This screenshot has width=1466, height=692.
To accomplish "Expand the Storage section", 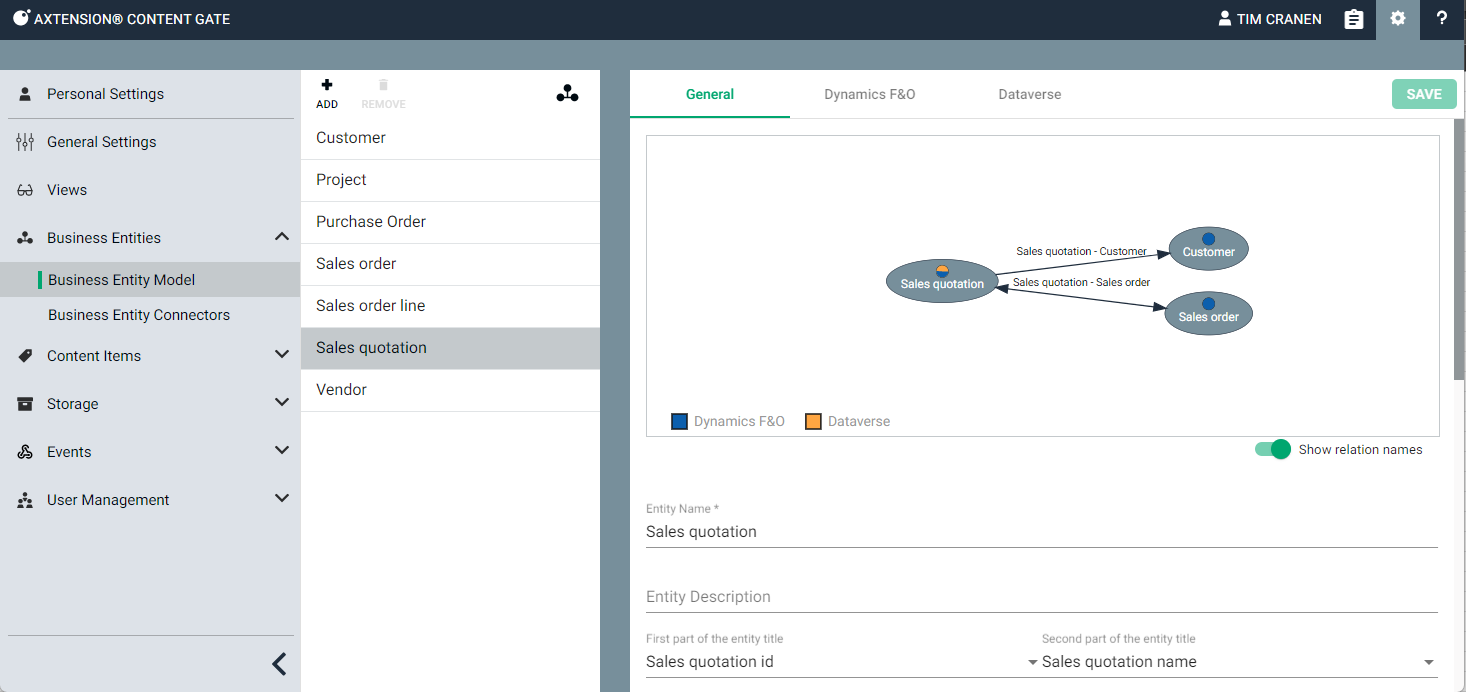I will tap(281, 403).
